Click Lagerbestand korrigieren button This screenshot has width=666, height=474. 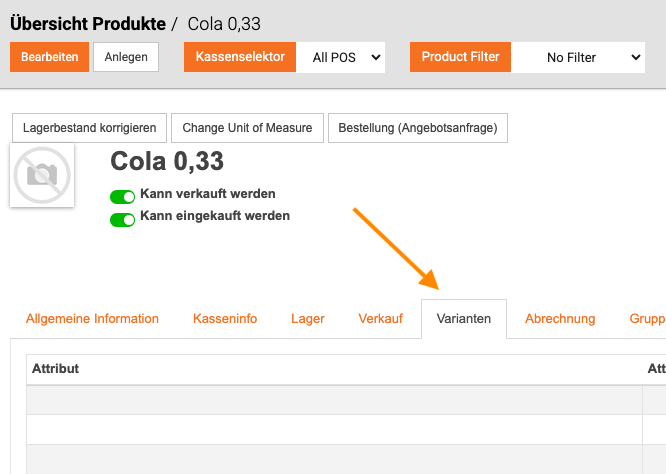90,128
